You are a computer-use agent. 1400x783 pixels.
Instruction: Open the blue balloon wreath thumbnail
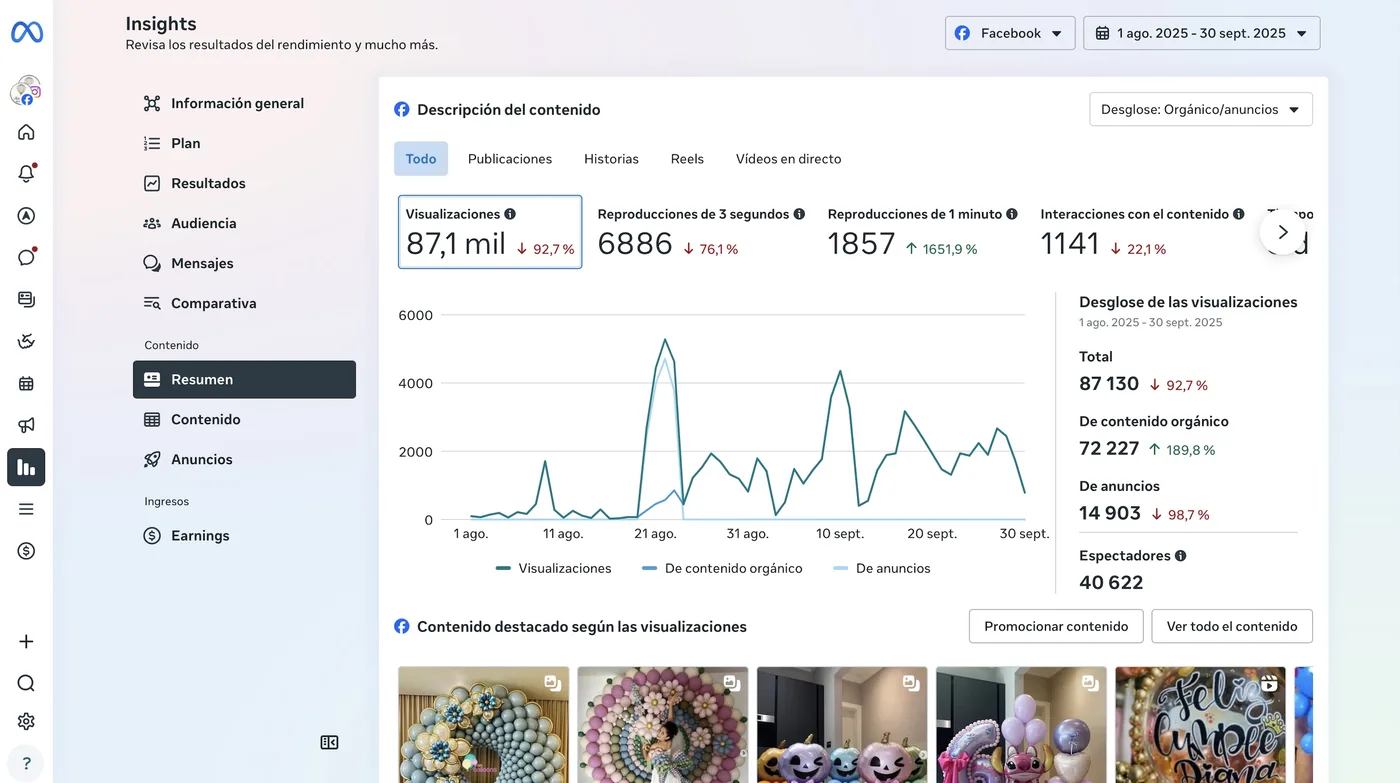[x=483, y=725]
